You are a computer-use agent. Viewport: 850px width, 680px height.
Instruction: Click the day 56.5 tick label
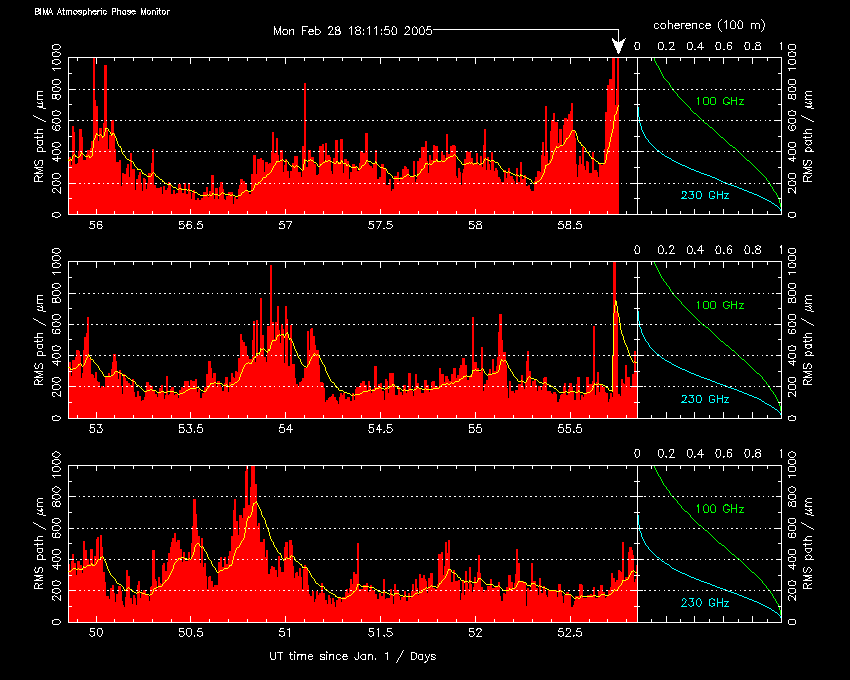(x=191, y=225)
